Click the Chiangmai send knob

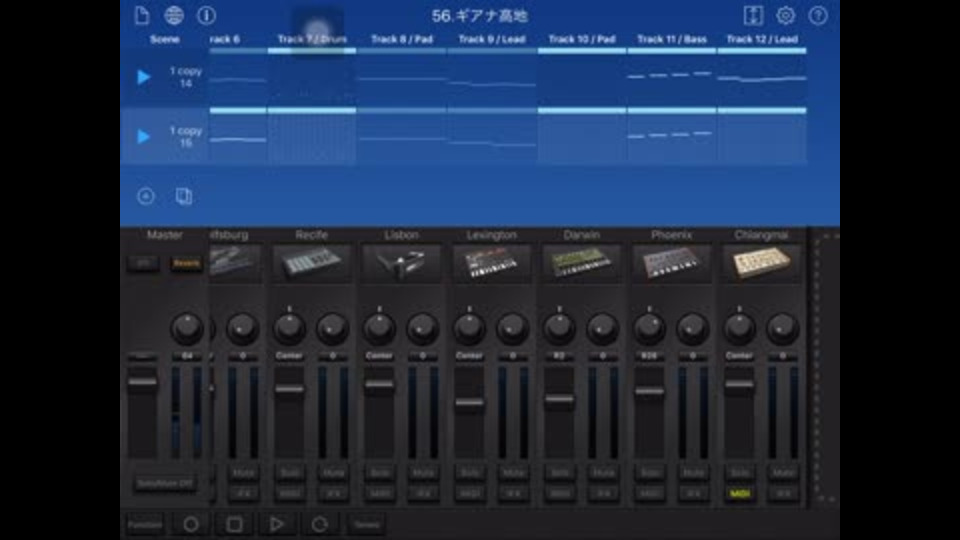tap(782, 329)
